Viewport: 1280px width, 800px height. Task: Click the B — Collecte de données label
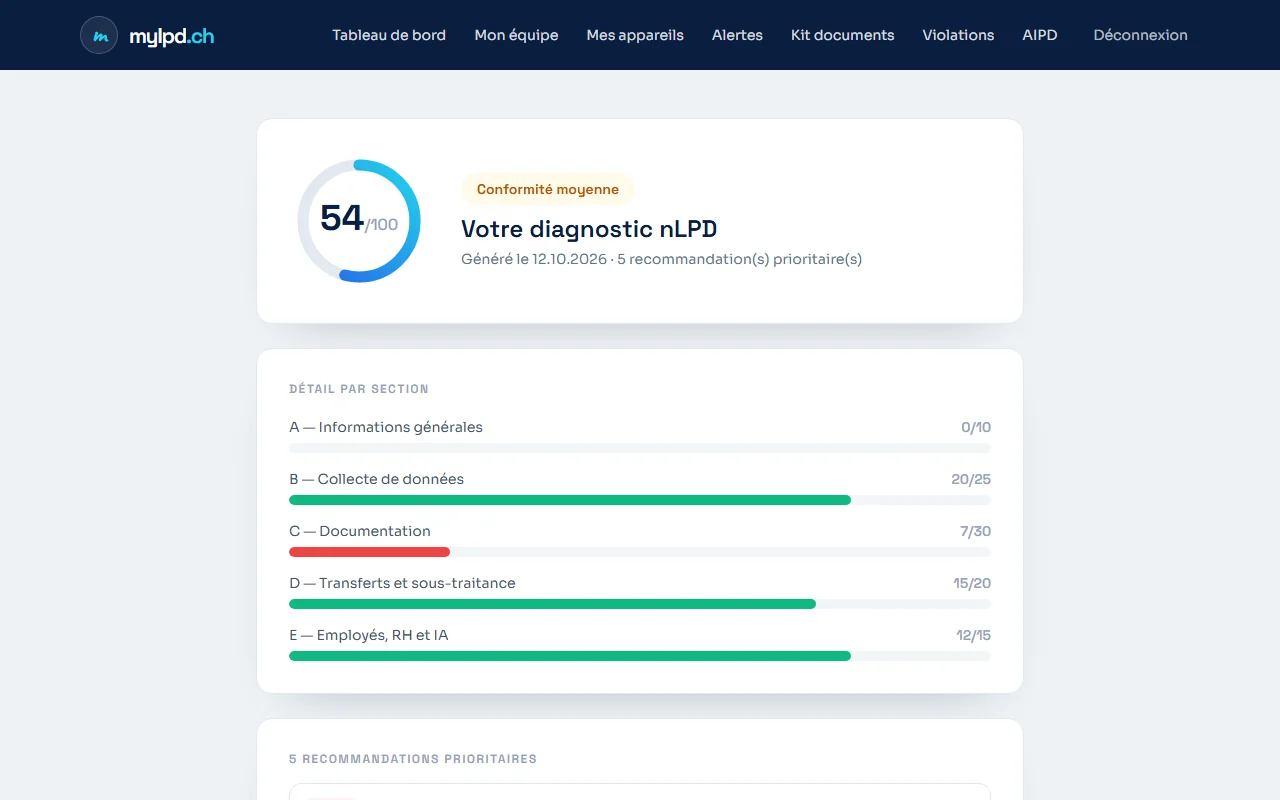pos(376,479)
